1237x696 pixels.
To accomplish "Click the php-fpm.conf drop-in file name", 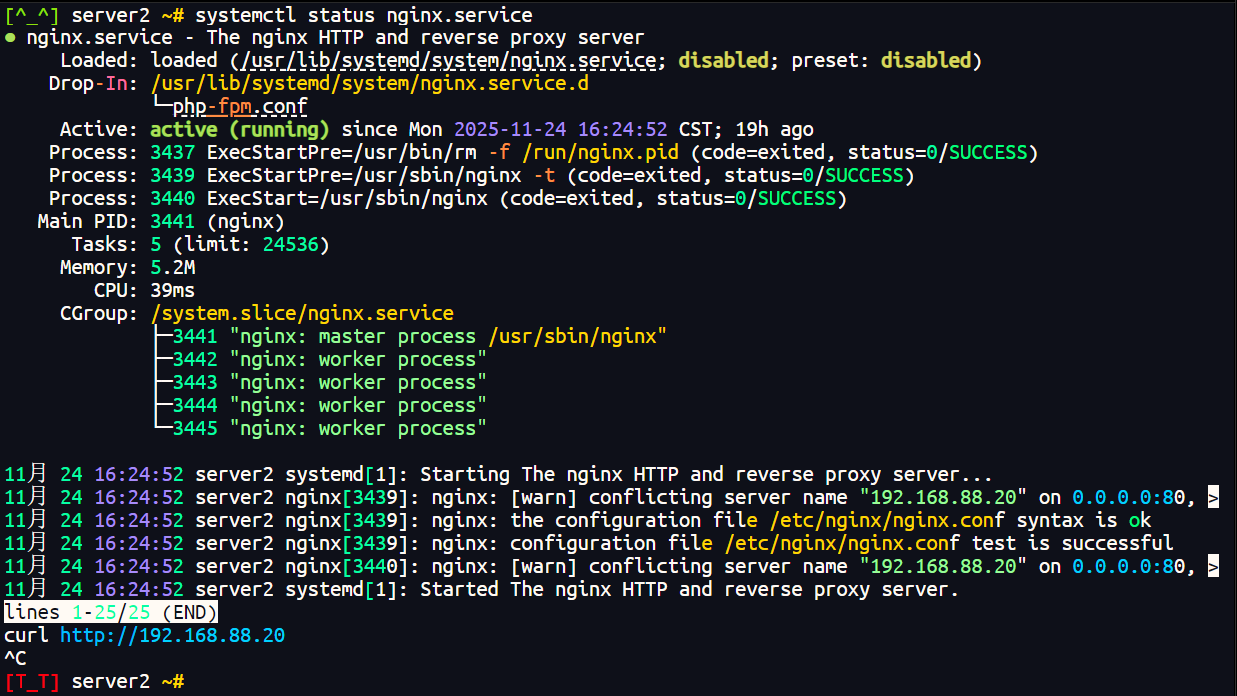I will (240, 107).
